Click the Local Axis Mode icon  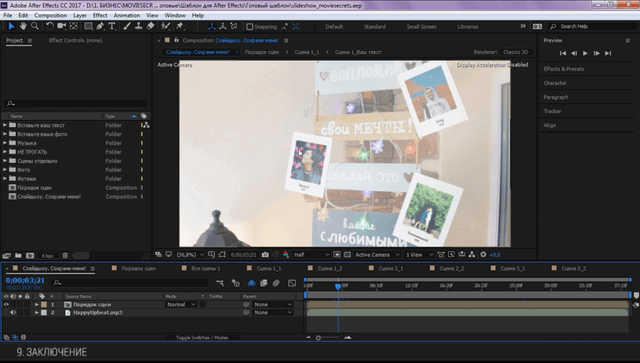pyautogui.click(x=211, y=26)
